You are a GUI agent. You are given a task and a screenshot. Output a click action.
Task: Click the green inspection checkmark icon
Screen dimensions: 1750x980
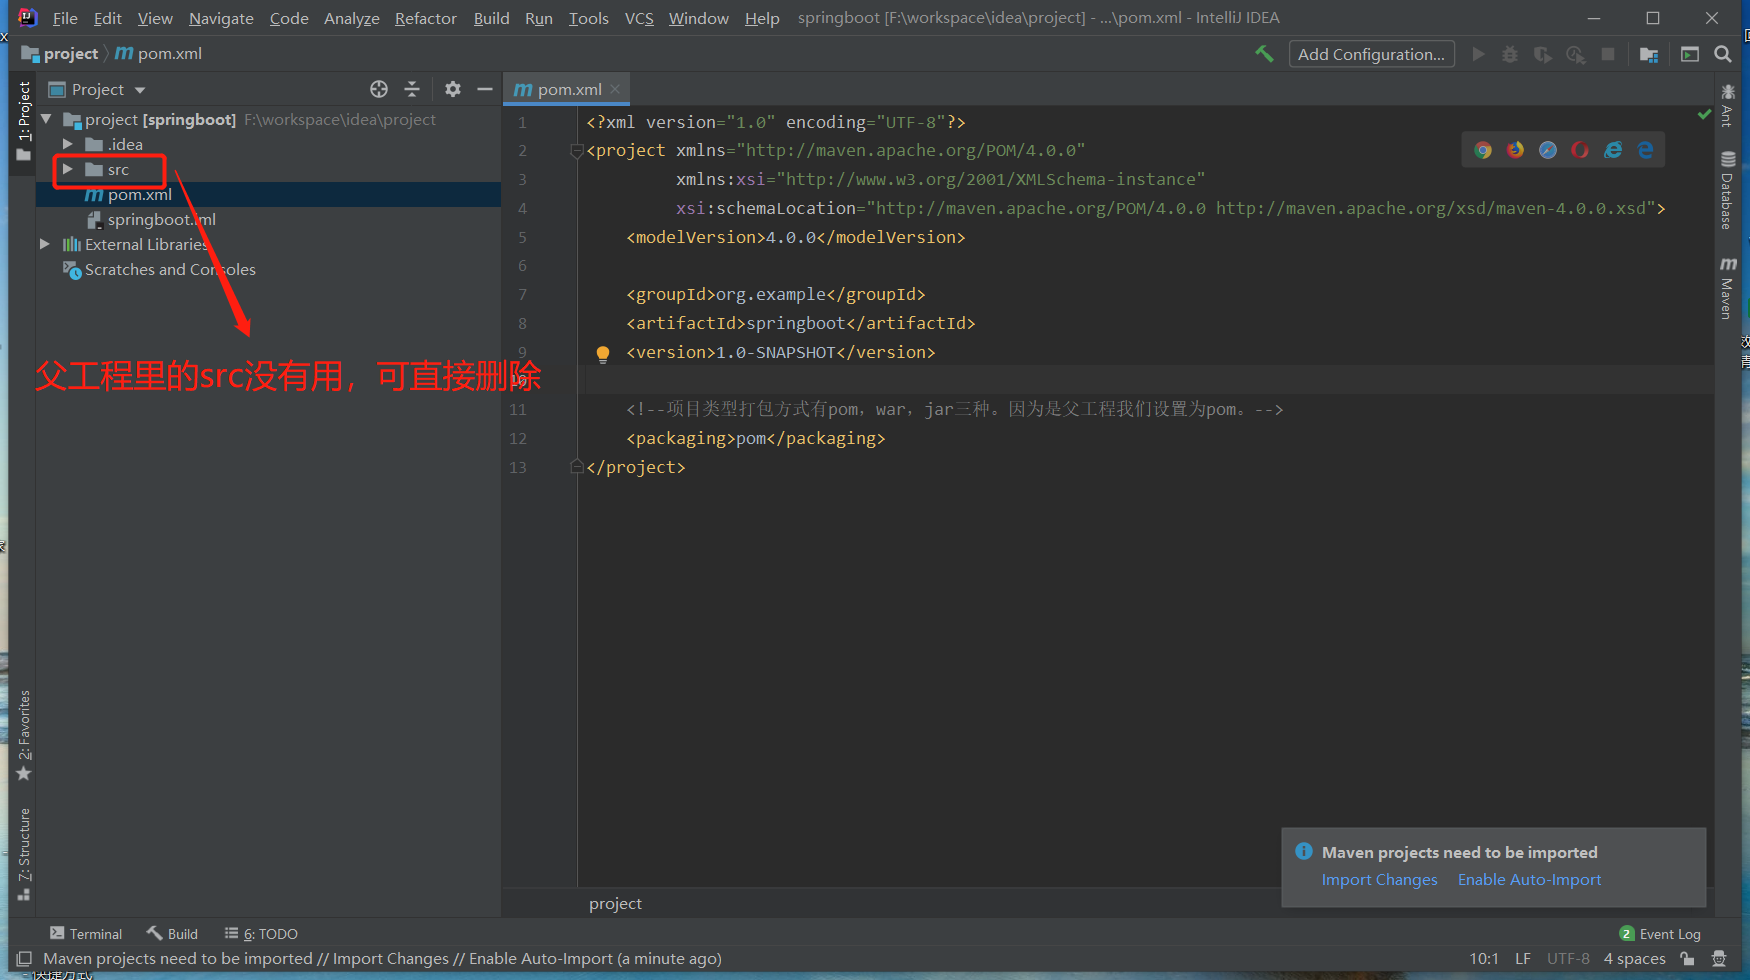pyautogui.click(x=1704, y=114)
